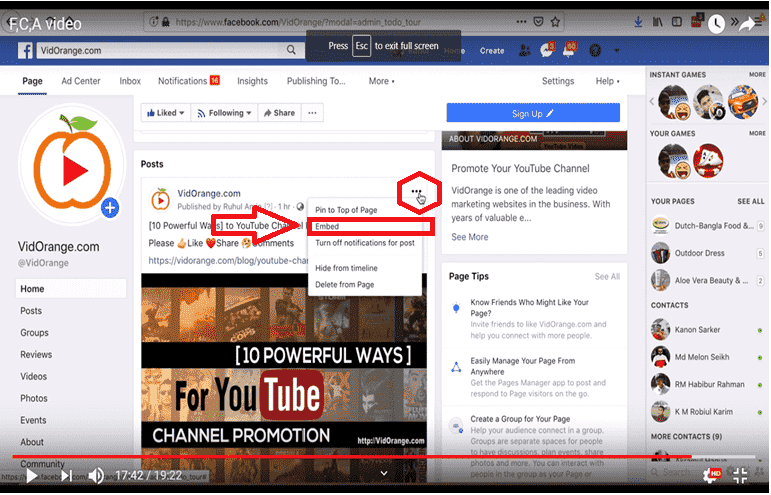Skip to the next video
771x495 pixels.
pos(67,475)
